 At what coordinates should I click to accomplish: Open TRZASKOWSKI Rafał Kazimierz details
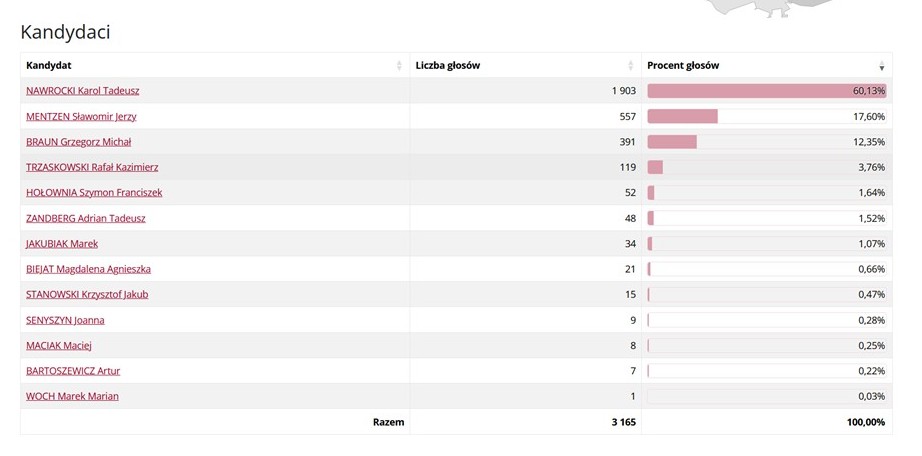coord(92,167)
